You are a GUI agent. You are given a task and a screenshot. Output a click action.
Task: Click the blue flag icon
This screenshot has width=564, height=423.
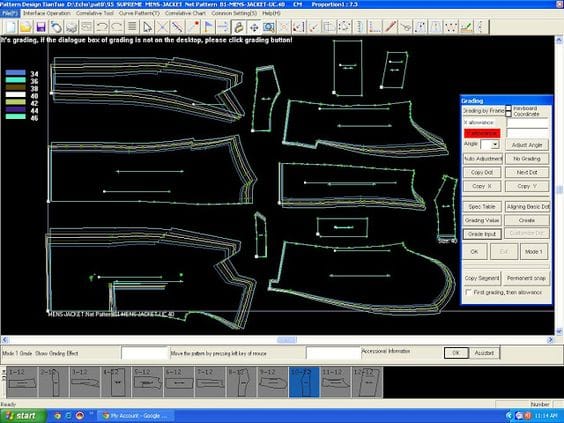(x=208, y=27)
